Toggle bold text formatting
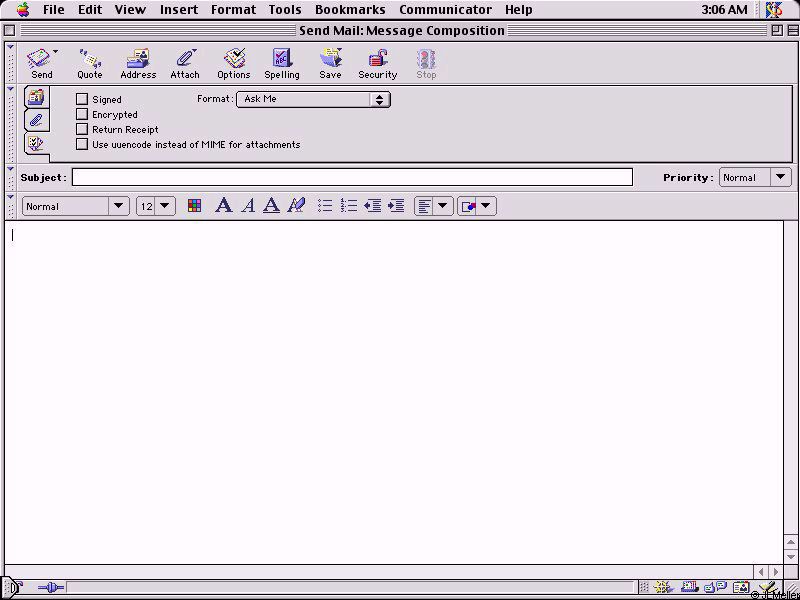The image size is (800, 600). pyautogui.click(x=223, y=206)
